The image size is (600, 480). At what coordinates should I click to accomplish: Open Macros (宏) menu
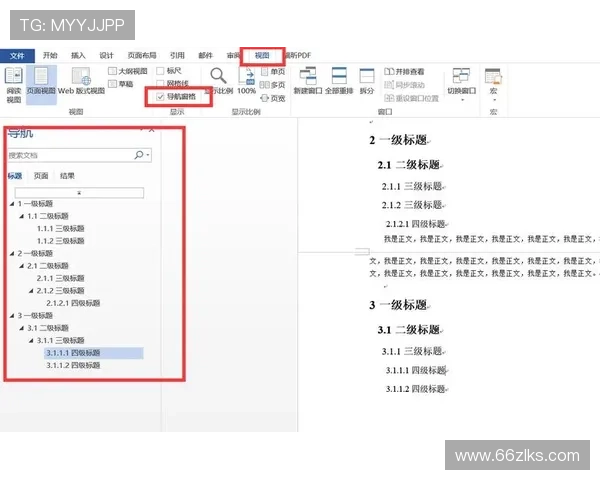pyautogui.click(x=493, y=84)
